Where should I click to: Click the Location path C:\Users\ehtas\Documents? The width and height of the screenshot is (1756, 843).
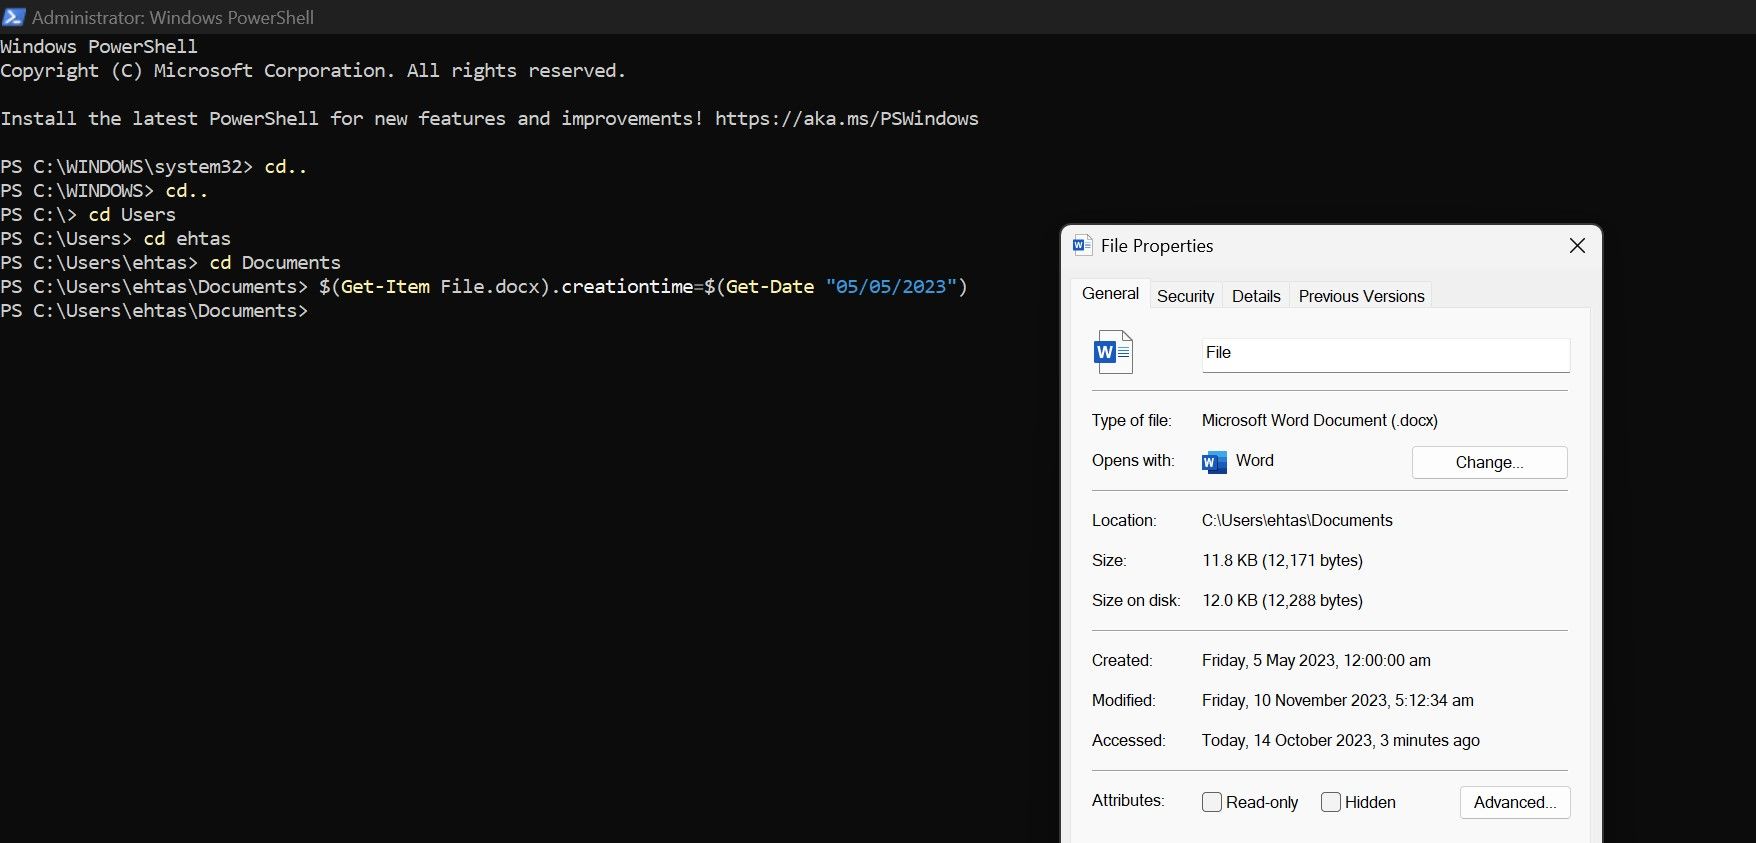(x=1296, y=520)
